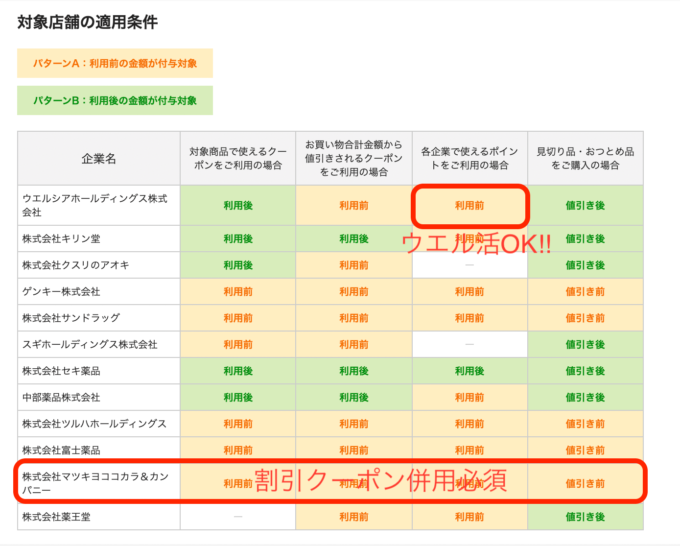
Task: Click 利用後 in キリン堂 row, 対象商品クーポン column
Action: (x=238, y=239)
